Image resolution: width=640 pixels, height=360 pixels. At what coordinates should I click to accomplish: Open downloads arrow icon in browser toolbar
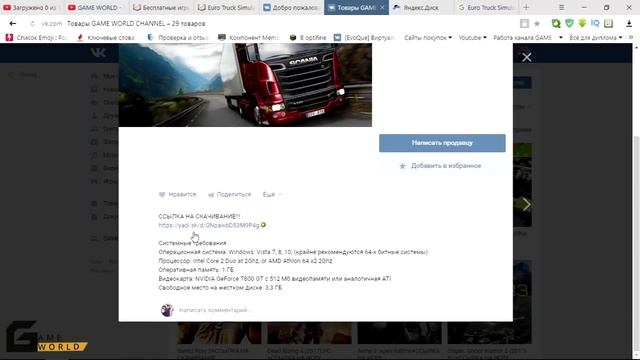629,24
